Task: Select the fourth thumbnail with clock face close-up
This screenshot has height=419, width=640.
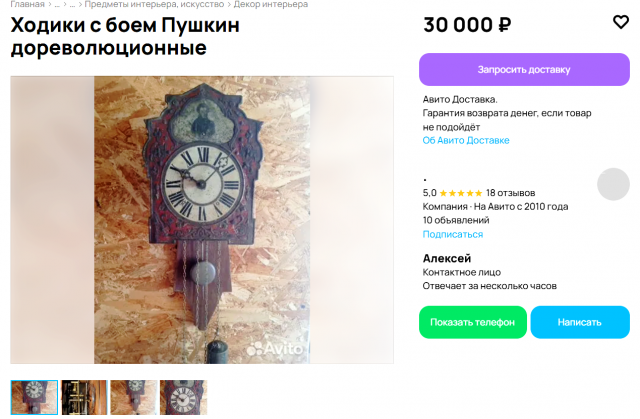Action: (x=183, y=396)
